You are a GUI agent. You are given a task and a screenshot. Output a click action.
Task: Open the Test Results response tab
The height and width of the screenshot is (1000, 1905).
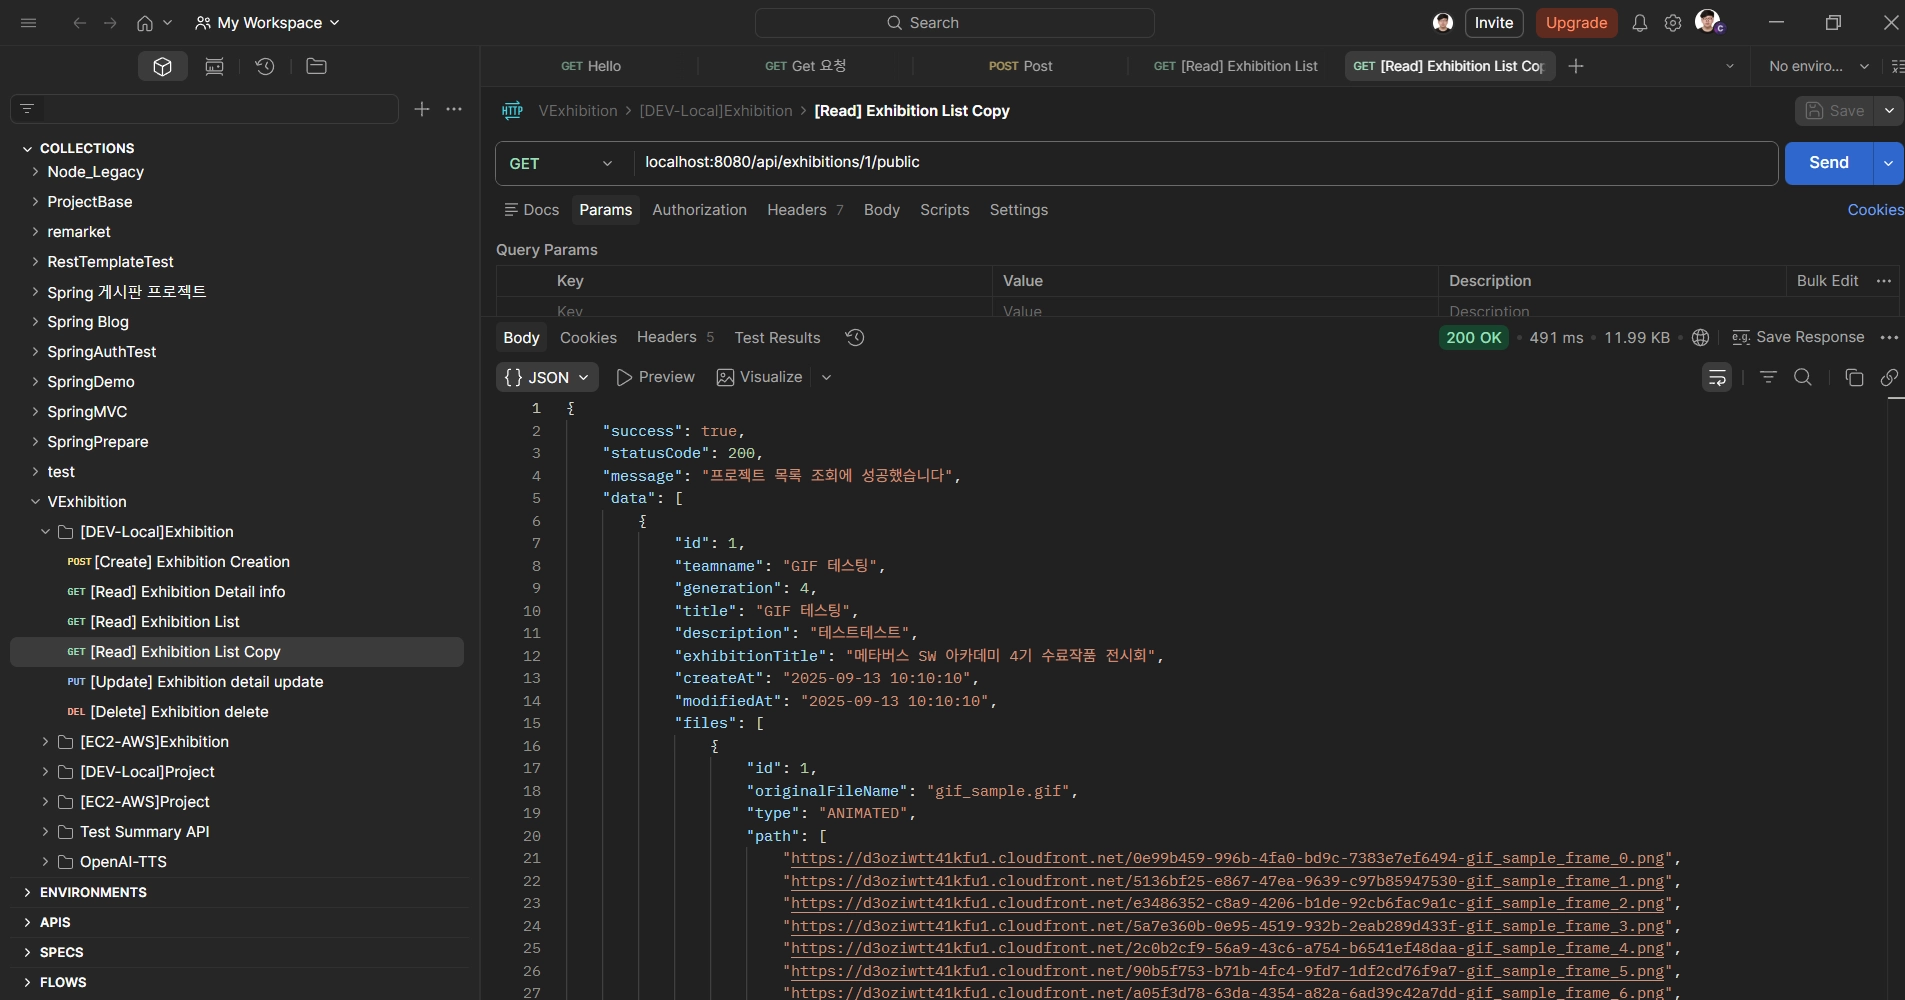coord(777,338)
